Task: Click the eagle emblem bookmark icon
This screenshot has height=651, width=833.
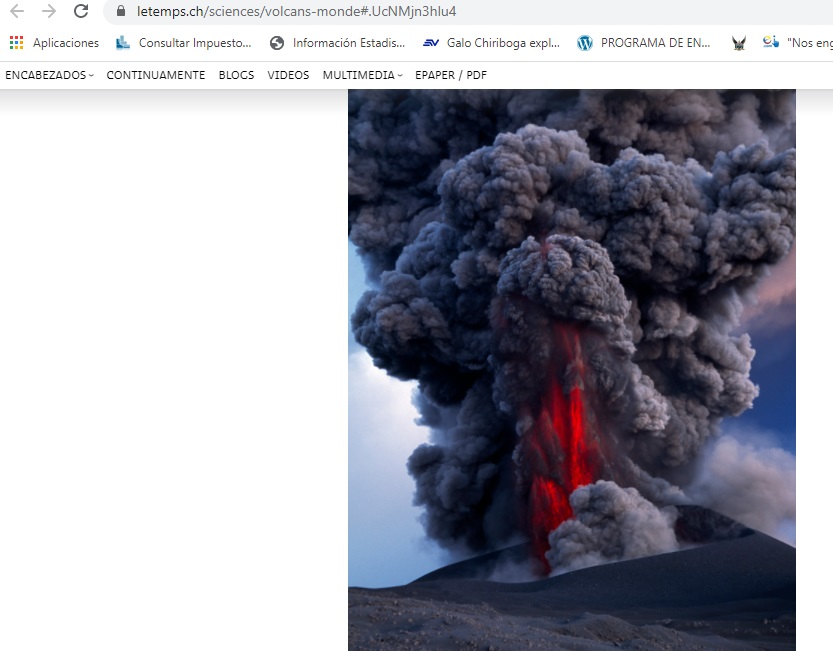Action: (x=738, y=43)
